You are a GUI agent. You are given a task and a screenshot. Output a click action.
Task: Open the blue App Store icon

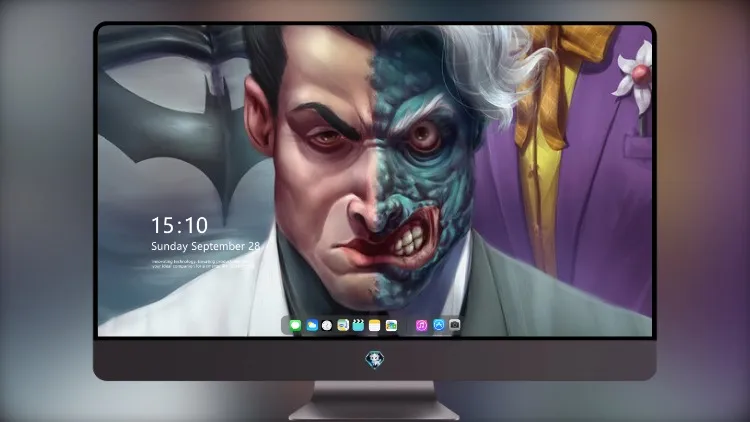[439, 325]
